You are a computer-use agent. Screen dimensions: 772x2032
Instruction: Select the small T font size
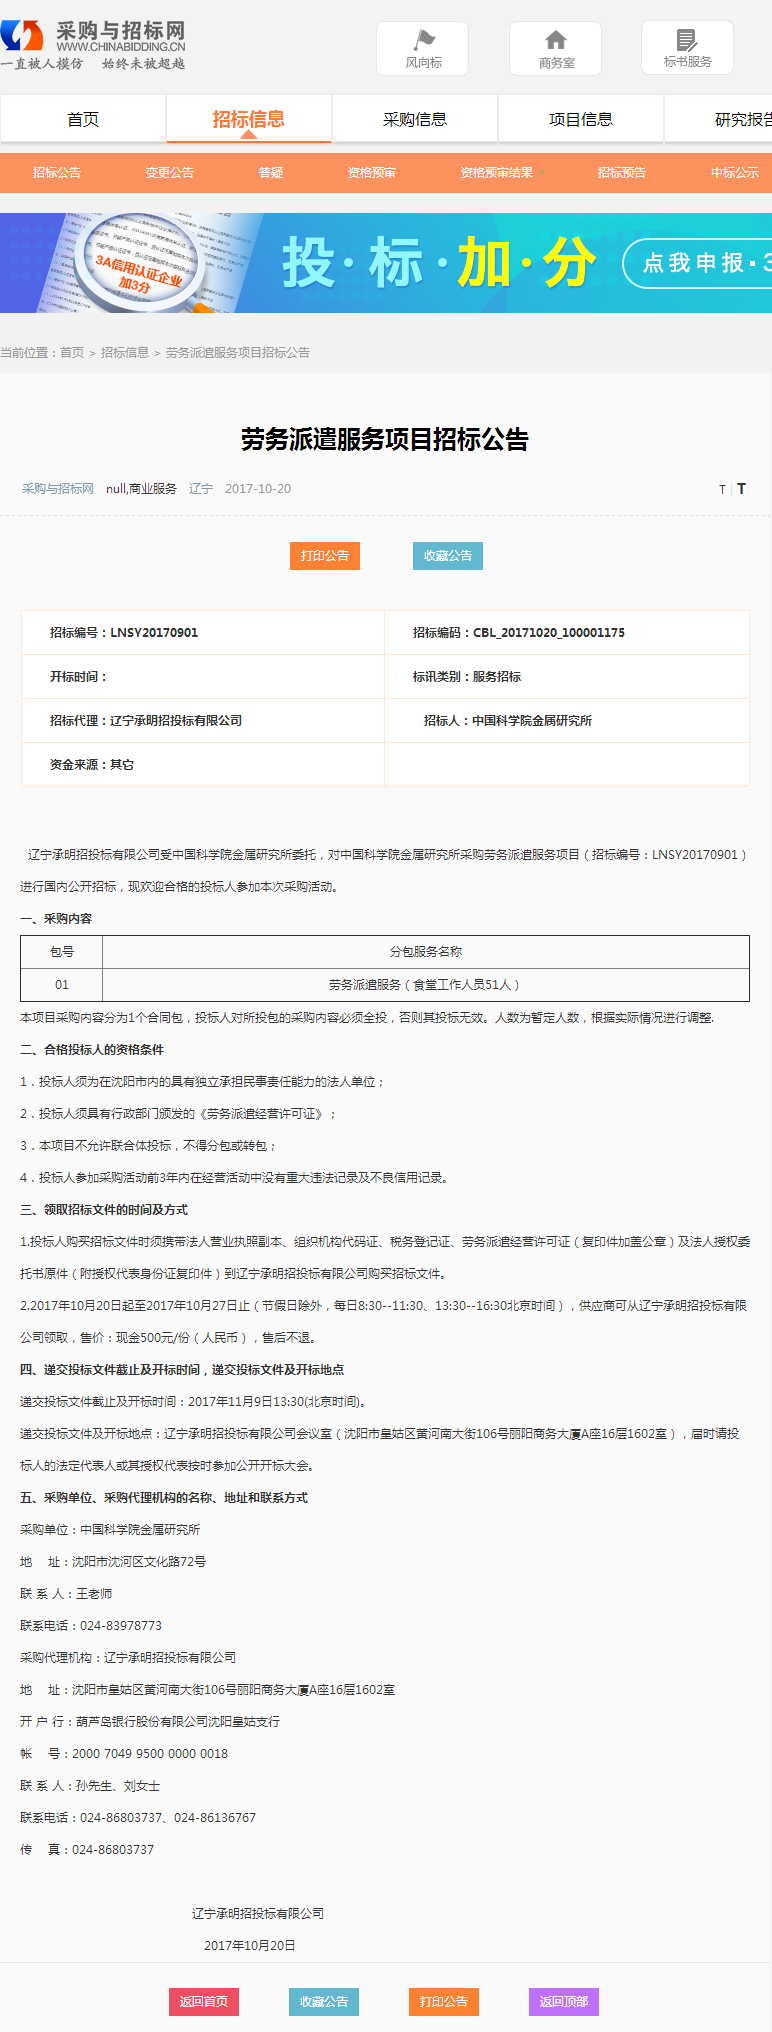tap(722, 490)
